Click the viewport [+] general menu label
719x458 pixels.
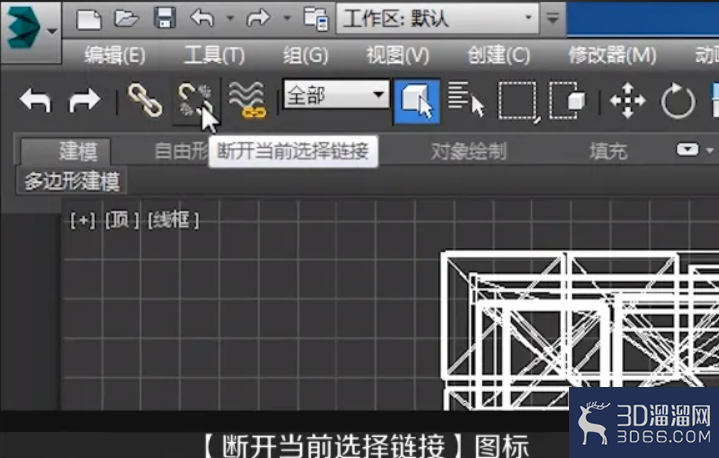point(83,221)
